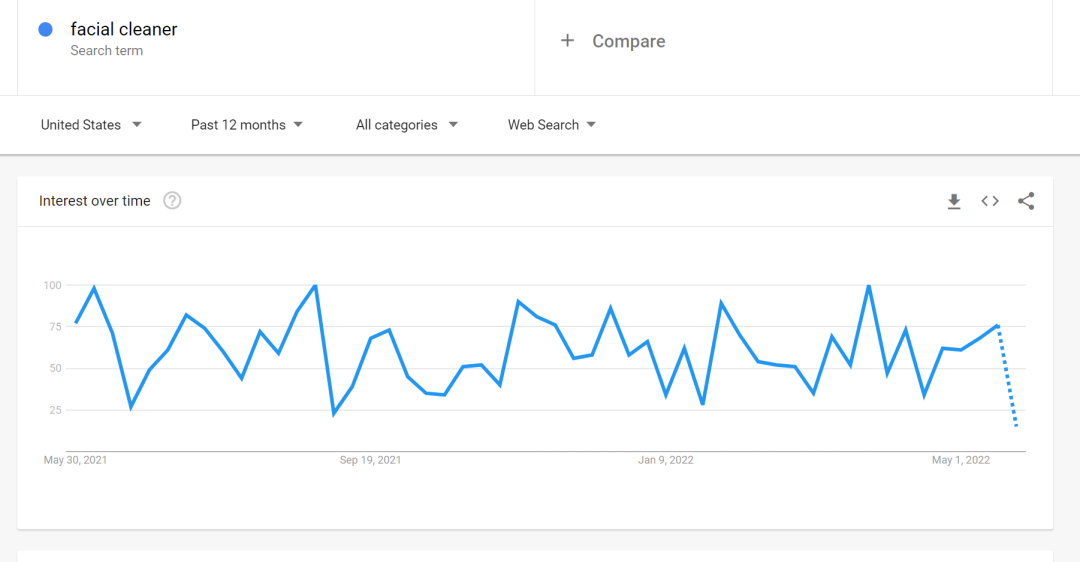Click the dotted forecast segment of line
The image size is (1080, 562).
click(1007, 376)
